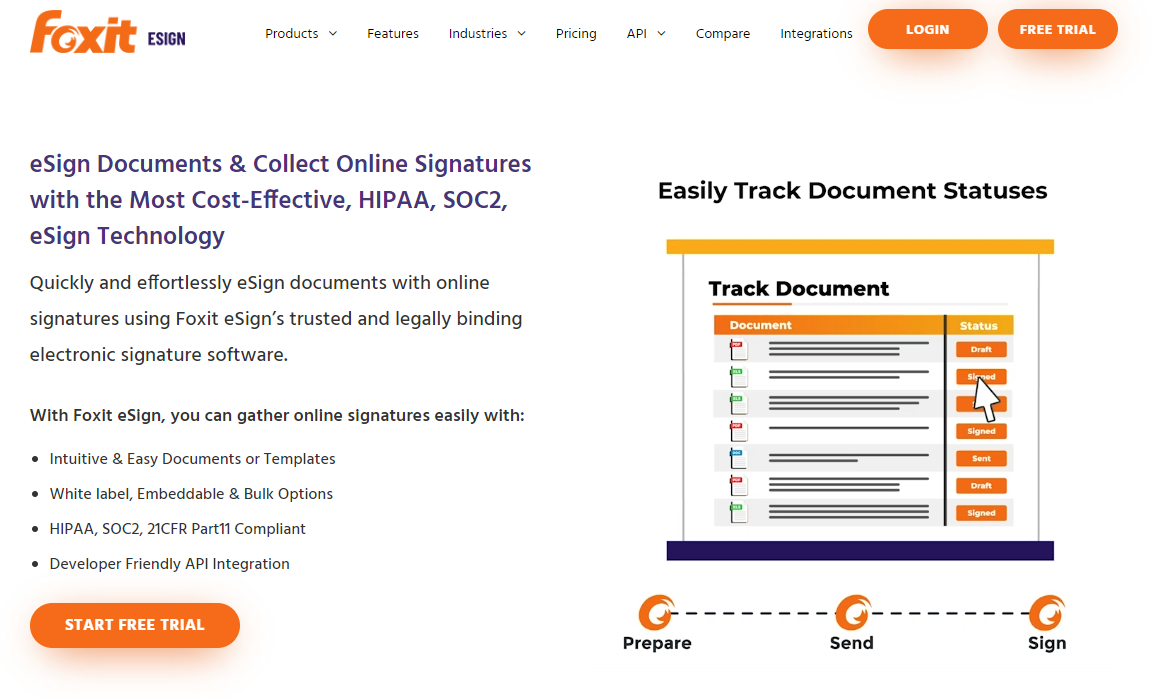Click the Send step Foxit icon
1153x699 pixels.
click(x=853, y=612)
